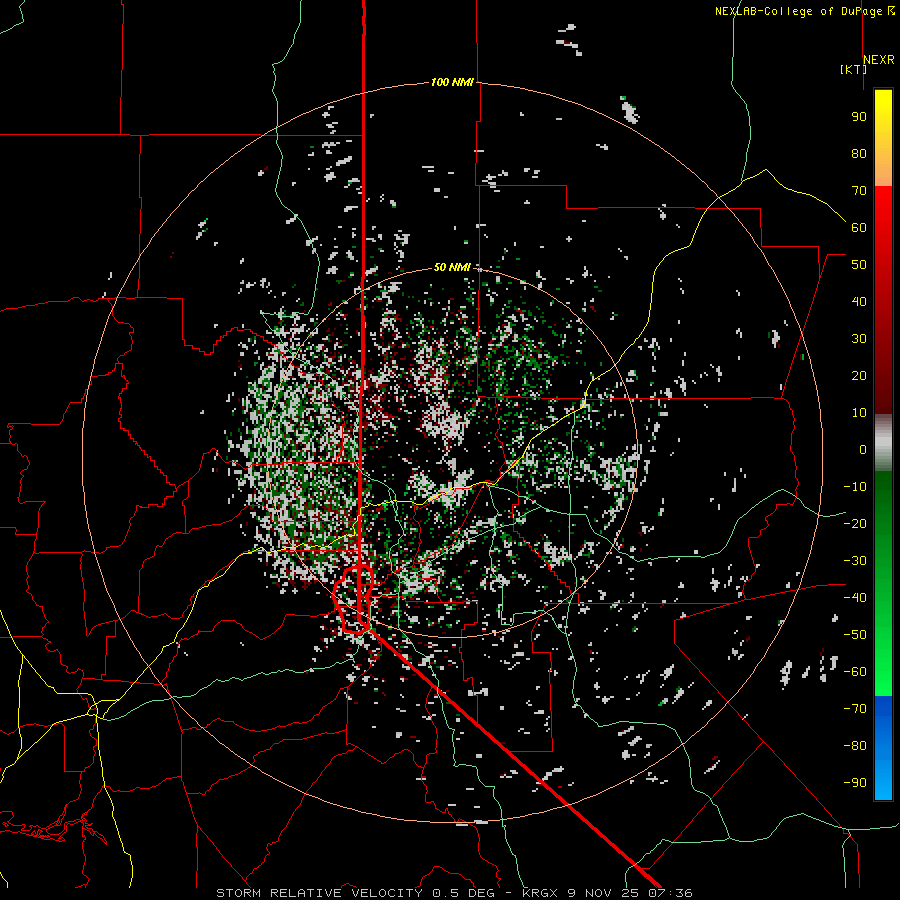900x900 pixels.
Task: Select the -10 value on the velocity scale
Action: 855,487
